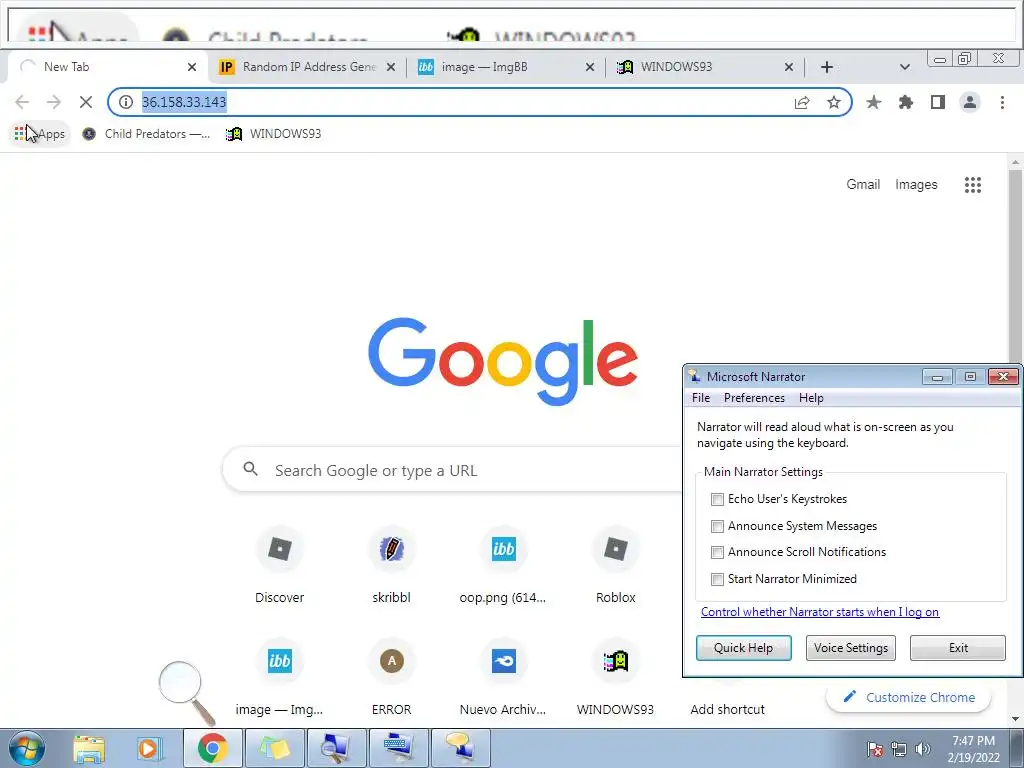The height and width of the screenshot is (768, 1024).
Task: Launch the Roblox shortcut
Action: 615,566
